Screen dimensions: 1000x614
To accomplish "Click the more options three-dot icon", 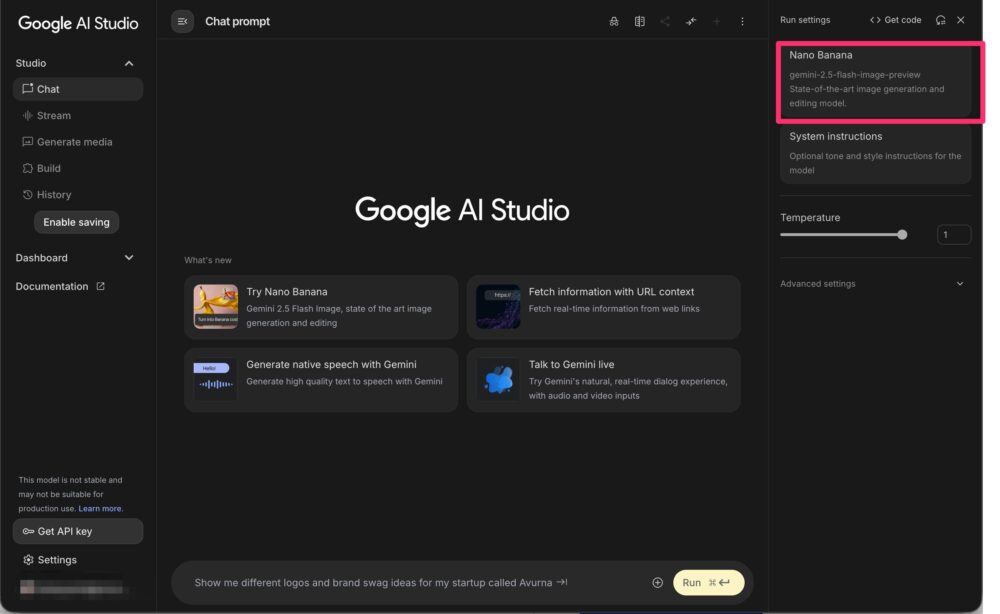I will 742,21.
